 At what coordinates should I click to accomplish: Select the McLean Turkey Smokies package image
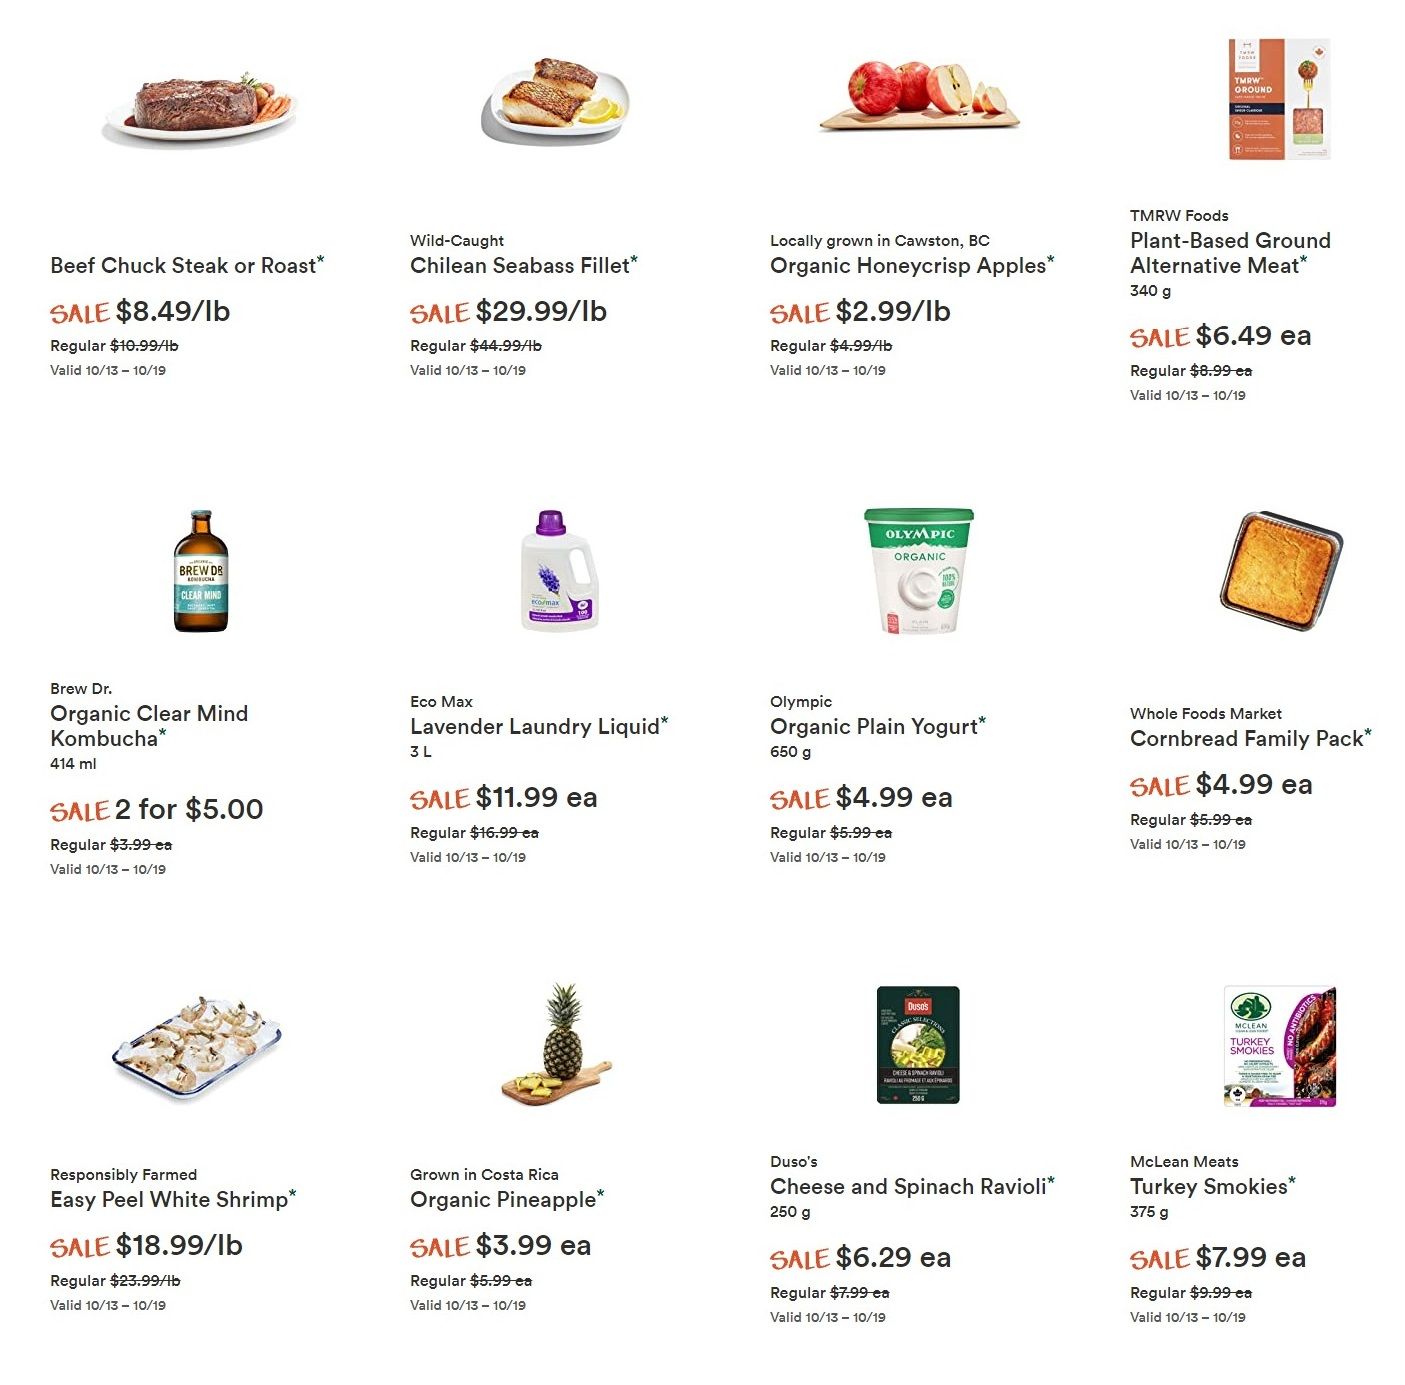tap(1280, 1046)
